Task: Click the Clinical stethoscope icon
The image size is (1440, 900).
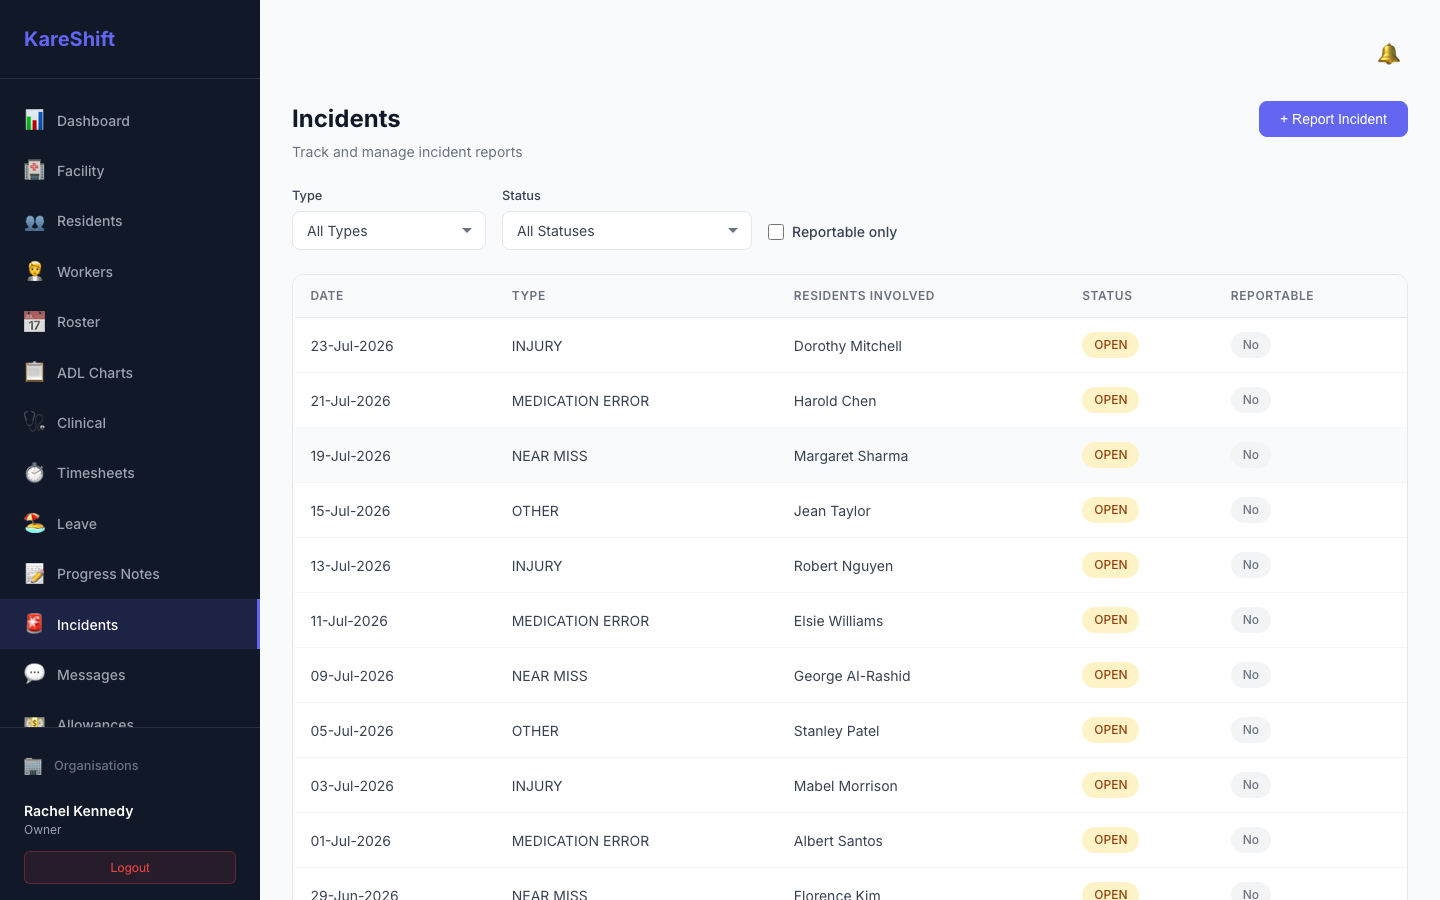Action: (x=34, y=422)
